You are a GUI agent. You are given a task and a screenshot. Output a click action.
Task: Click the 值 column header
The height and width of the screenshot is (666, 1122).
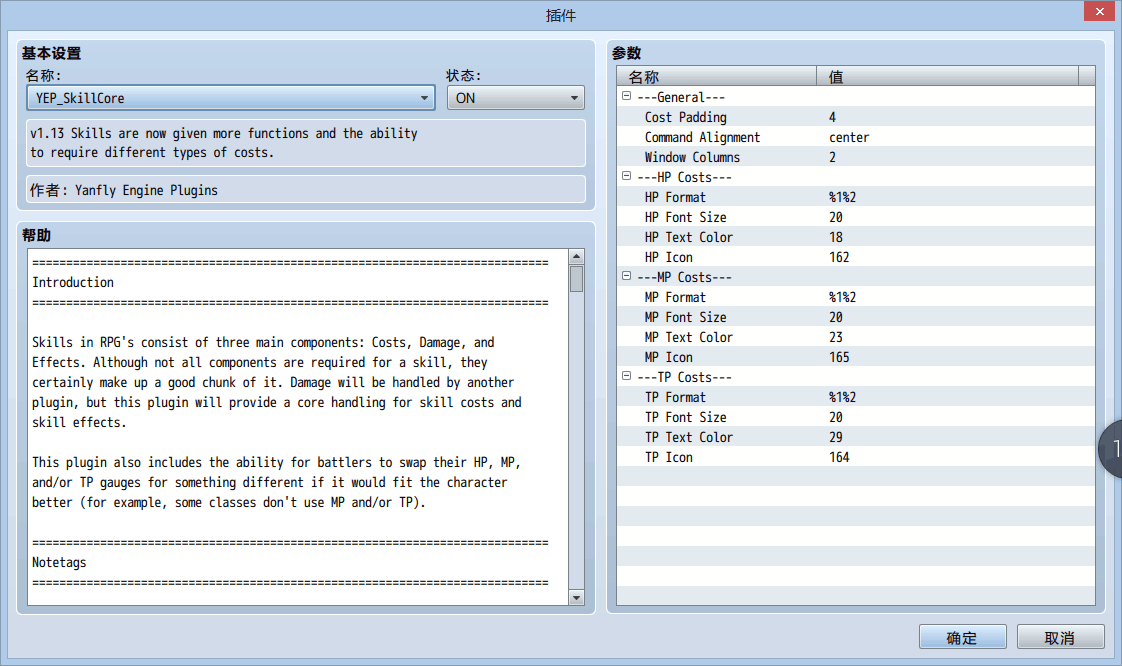(947, 76)
